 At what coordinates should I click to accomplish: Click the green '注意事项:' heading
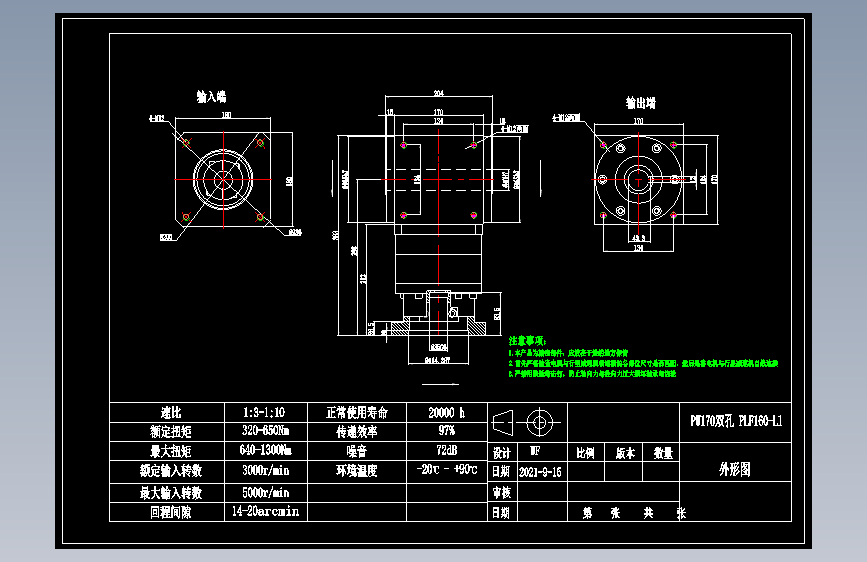point(527,340)
